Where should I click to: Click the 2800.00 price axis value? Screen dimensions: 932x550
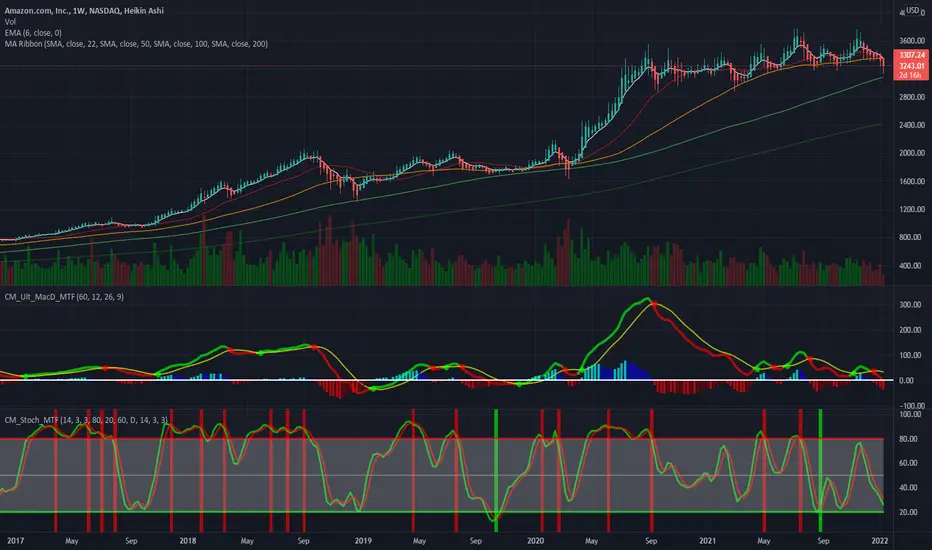pyautogui.click(x=912, y=97)
